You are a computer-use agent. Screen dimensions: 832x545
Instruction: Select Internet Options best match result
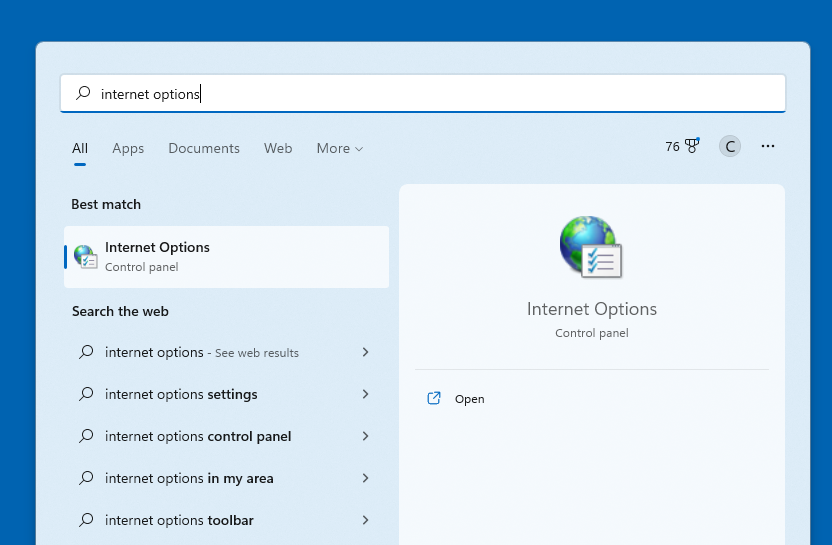click(227, 257)
